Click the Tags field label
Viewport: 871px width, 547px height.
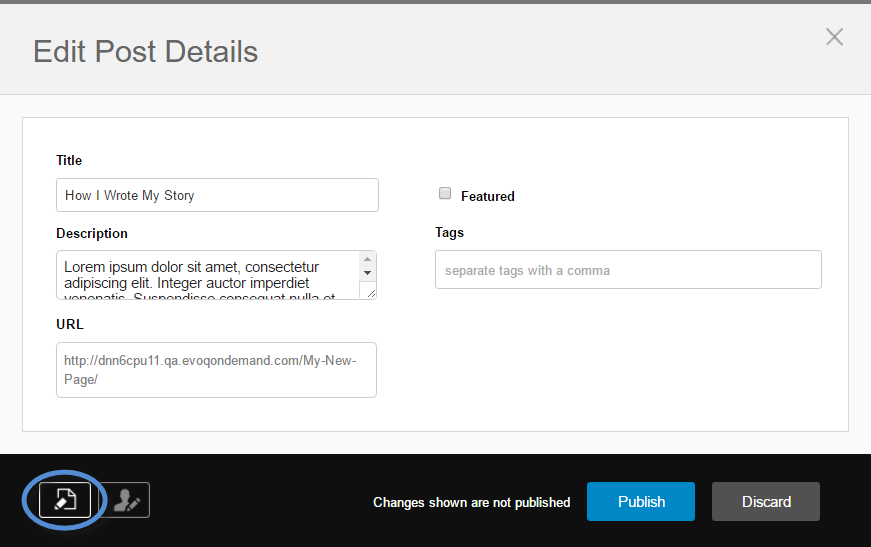[x=450, y=232]
